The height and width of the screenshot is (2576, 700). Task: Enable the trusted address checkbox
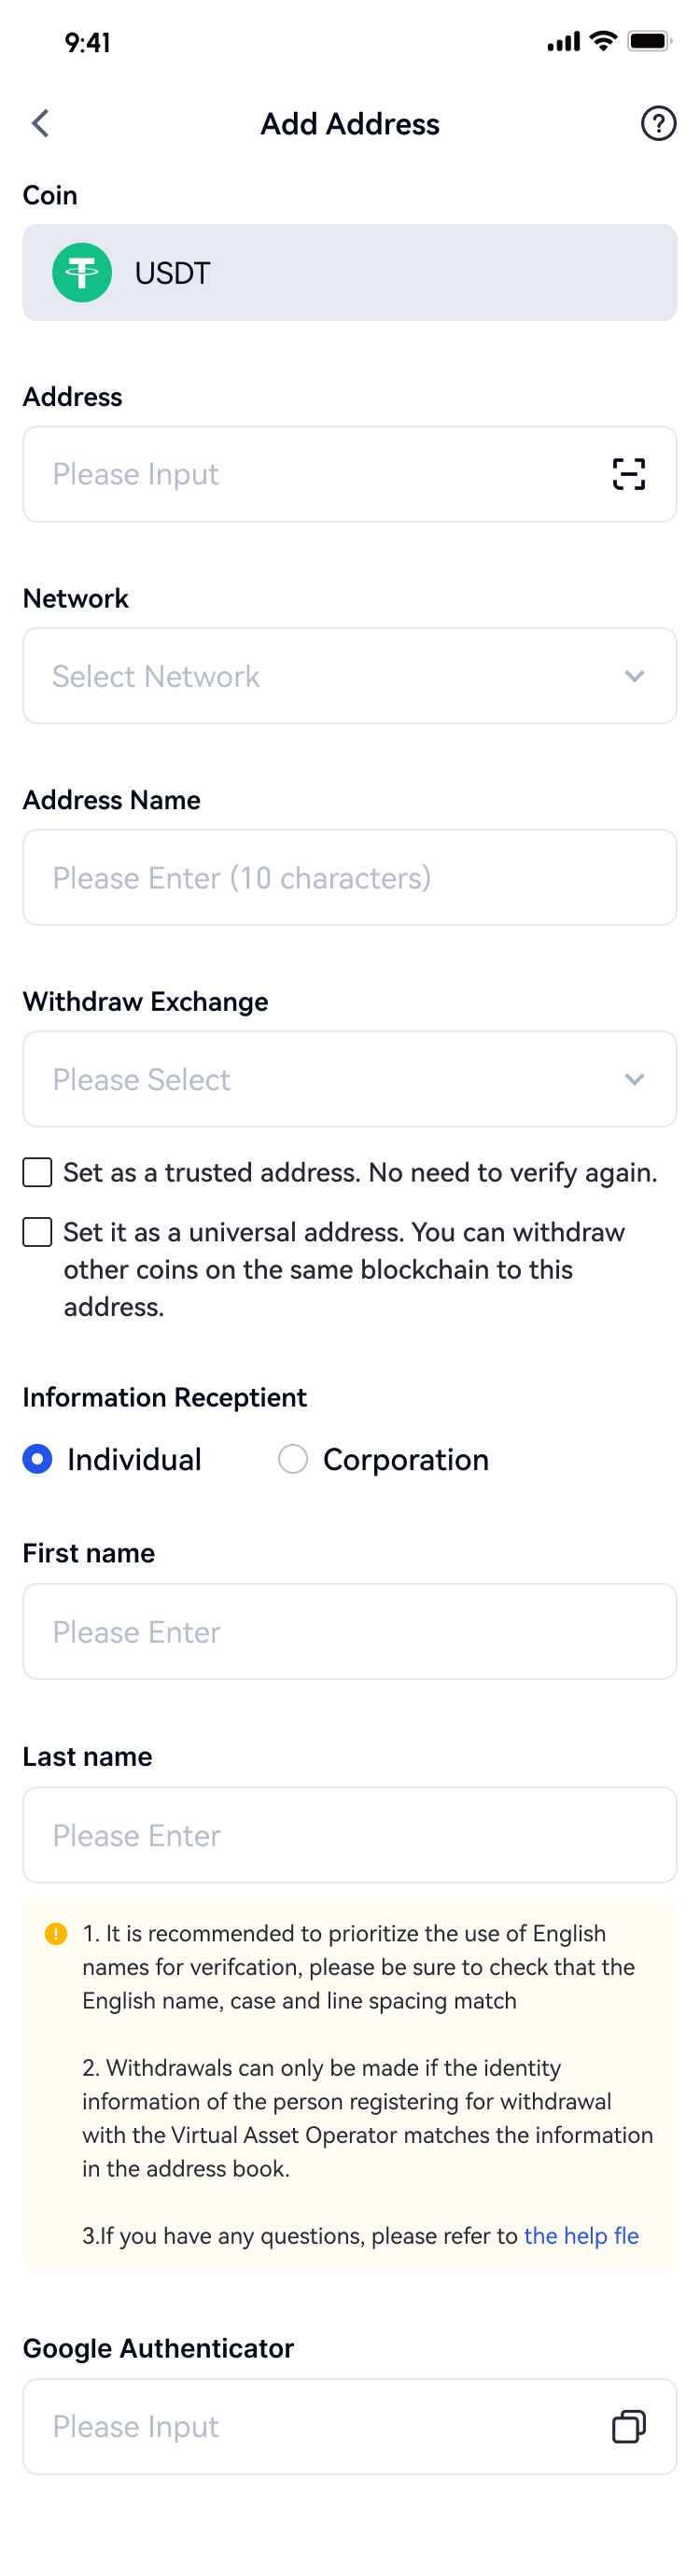coord(38,1172)
